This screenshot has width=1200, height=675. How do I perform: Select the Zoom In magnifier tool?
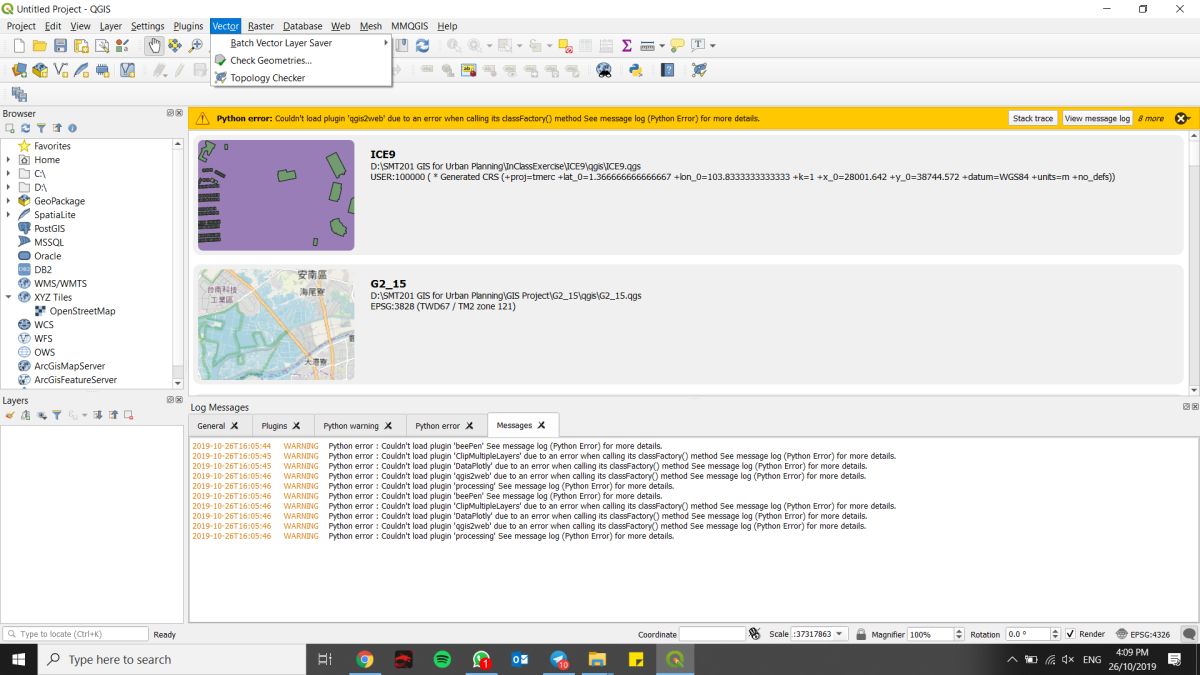tap(196, 46)
